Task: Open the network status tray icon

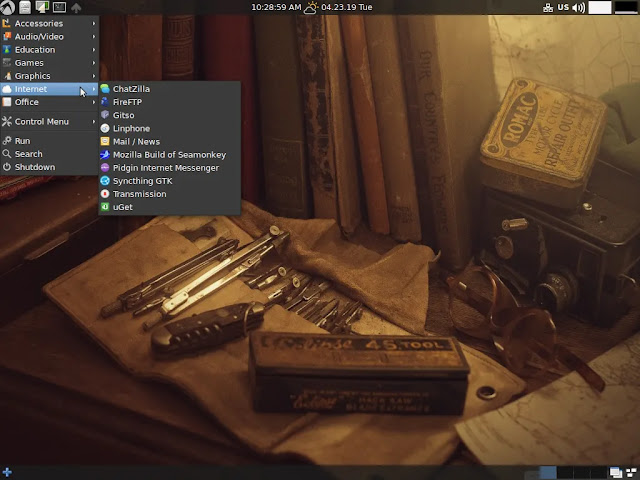Action: click(x=548, y=7)
